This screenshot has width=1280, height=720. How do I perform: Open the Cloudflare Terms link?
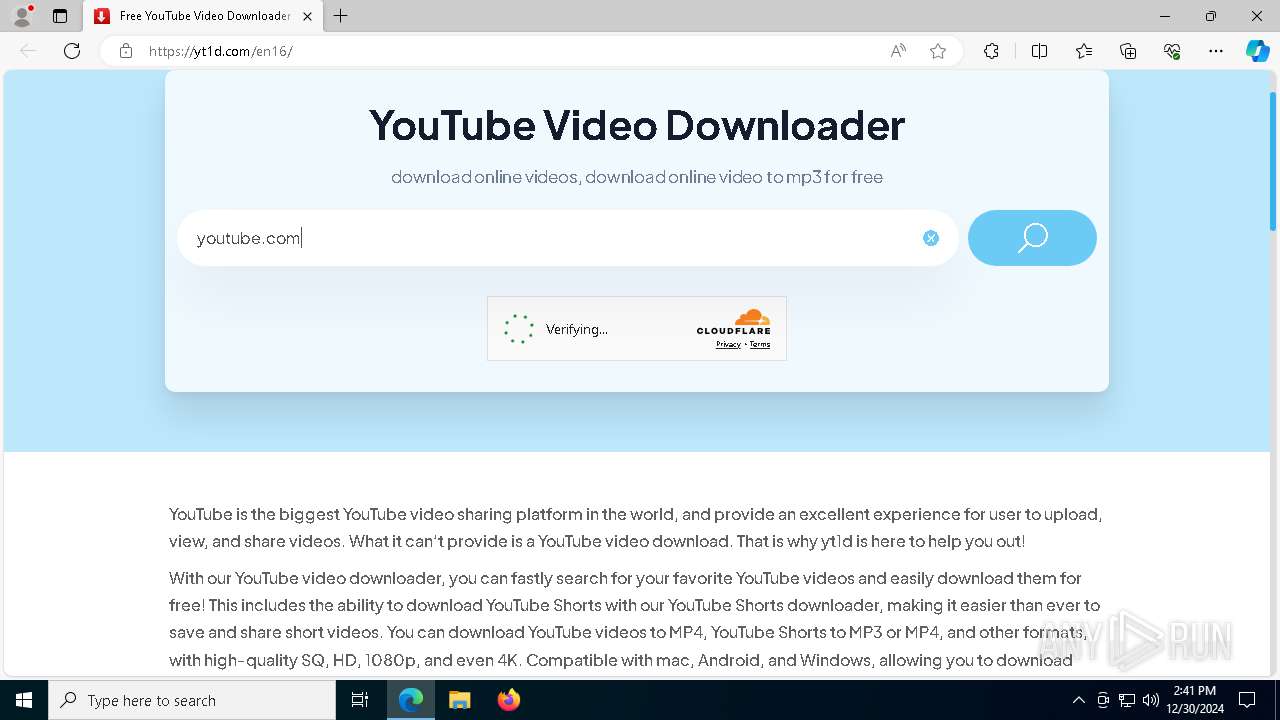[760, 344]
